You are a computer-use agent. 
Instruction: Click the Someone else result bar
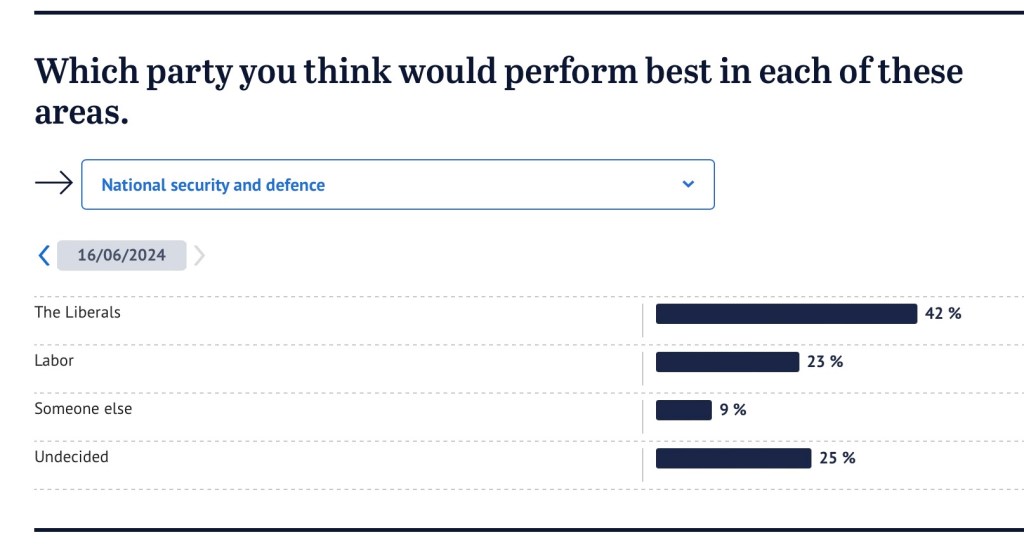pyautogui.click(x=683, y=410)
